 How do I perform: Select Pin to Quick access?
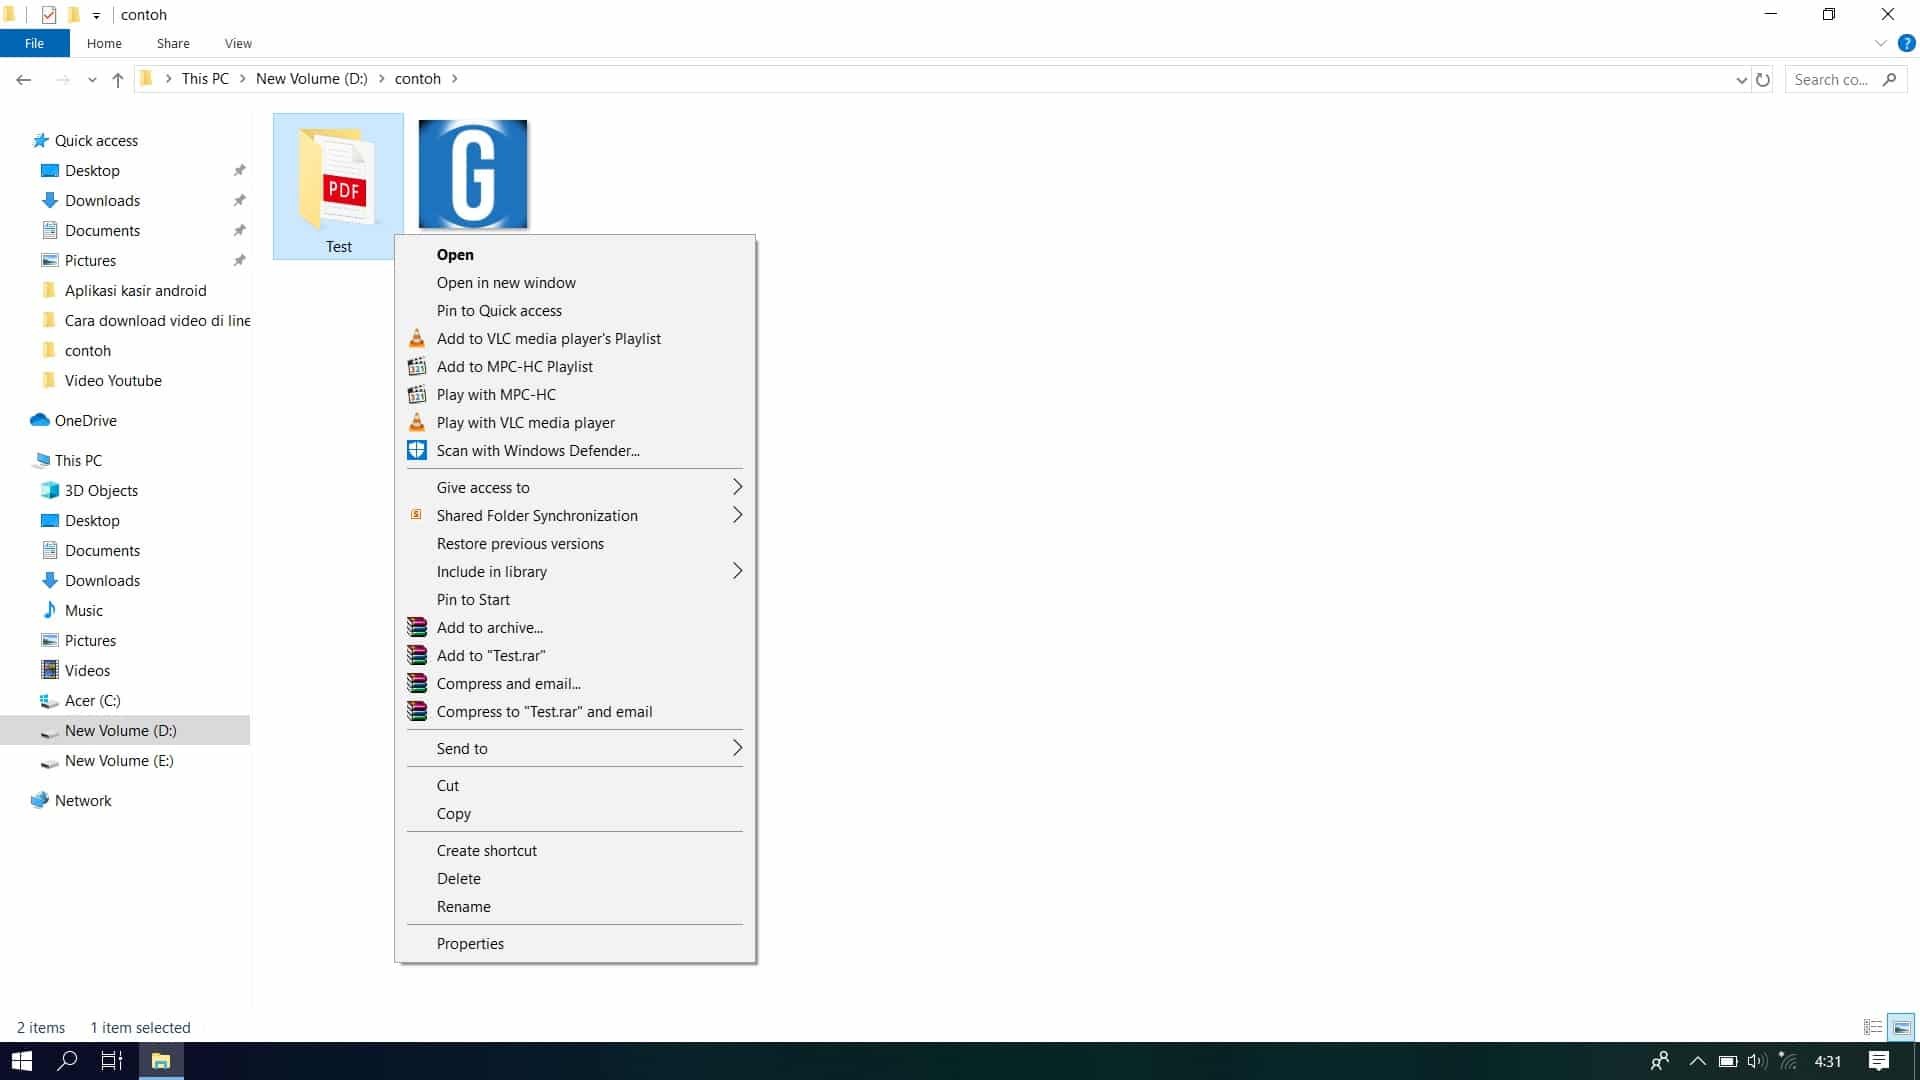[x=574, y=310]
